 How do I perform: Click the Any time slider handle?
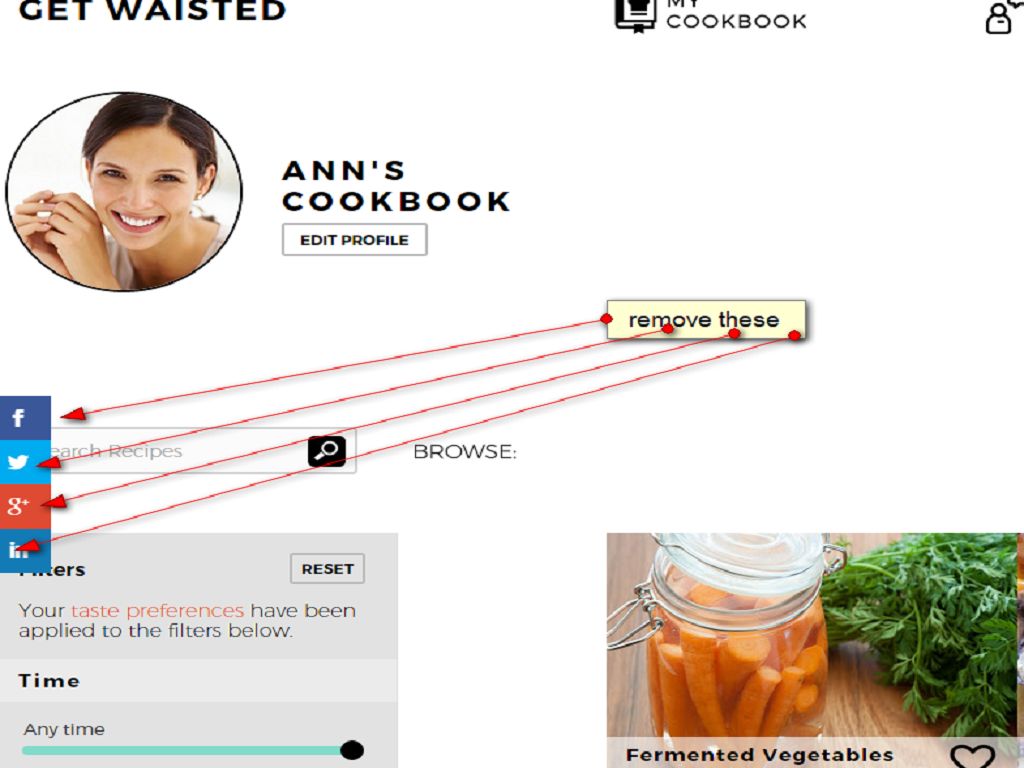tap(351, 750)
